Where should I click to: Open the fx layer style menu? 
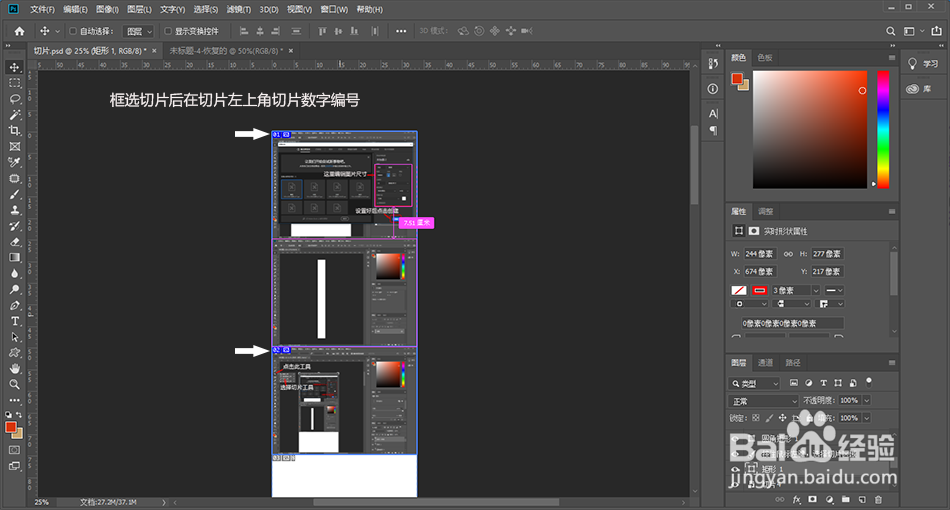796,500
